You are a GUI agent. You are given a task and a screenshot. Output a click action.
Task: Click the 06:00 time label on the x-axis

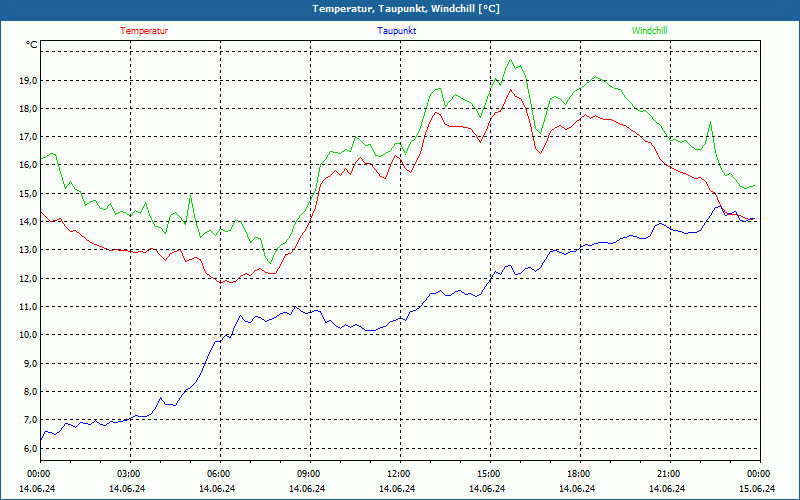(220, 474)
